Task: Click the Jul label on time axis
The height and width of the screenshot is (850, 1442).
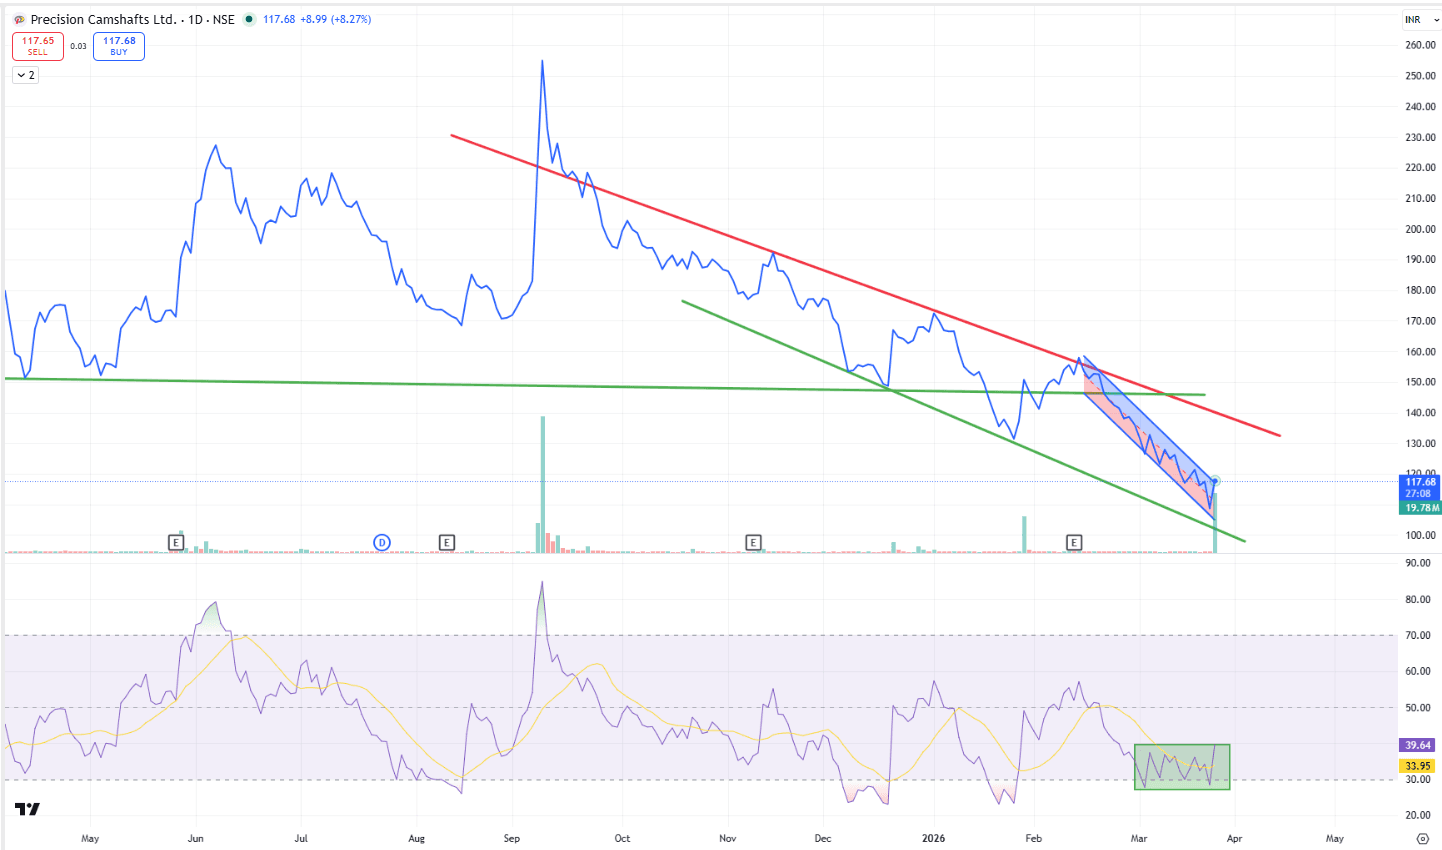Action: pos(301,838)
